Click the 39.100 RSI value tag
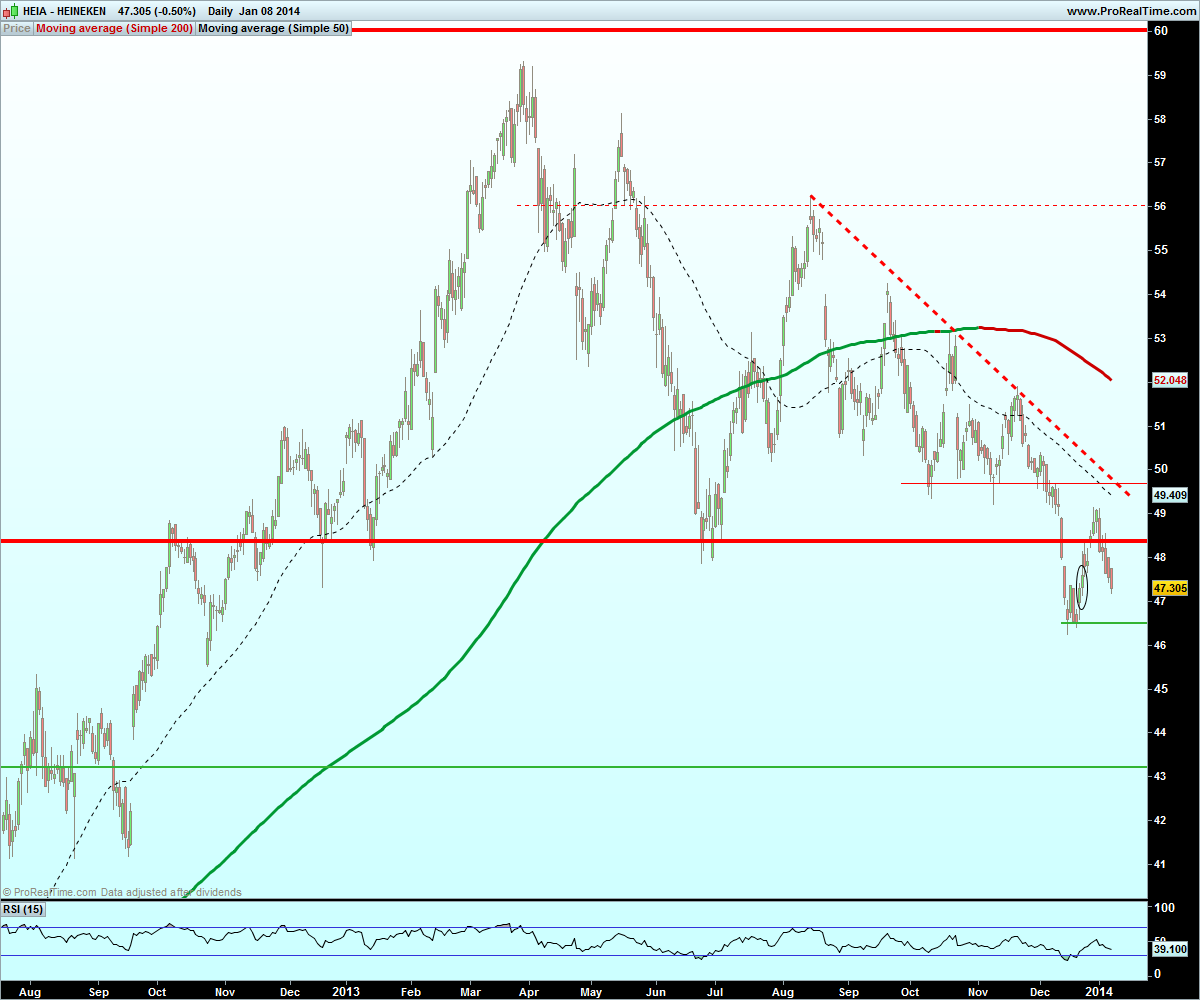Screen dimensions: 1200x1000 [x=1169, y=950]
